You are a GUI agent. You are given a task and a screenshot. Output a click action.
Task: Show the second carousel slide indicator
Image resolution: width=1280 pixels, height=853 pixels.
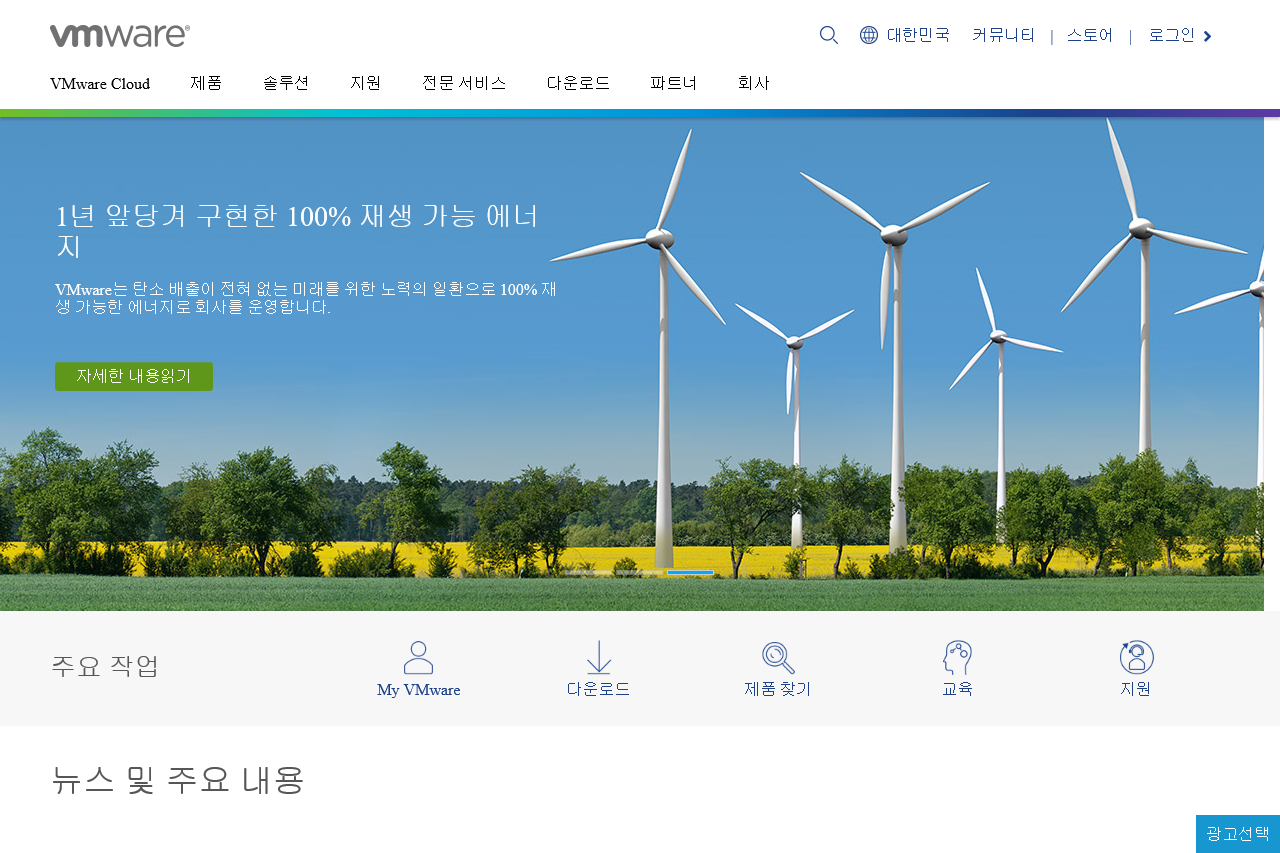point(639,572)
